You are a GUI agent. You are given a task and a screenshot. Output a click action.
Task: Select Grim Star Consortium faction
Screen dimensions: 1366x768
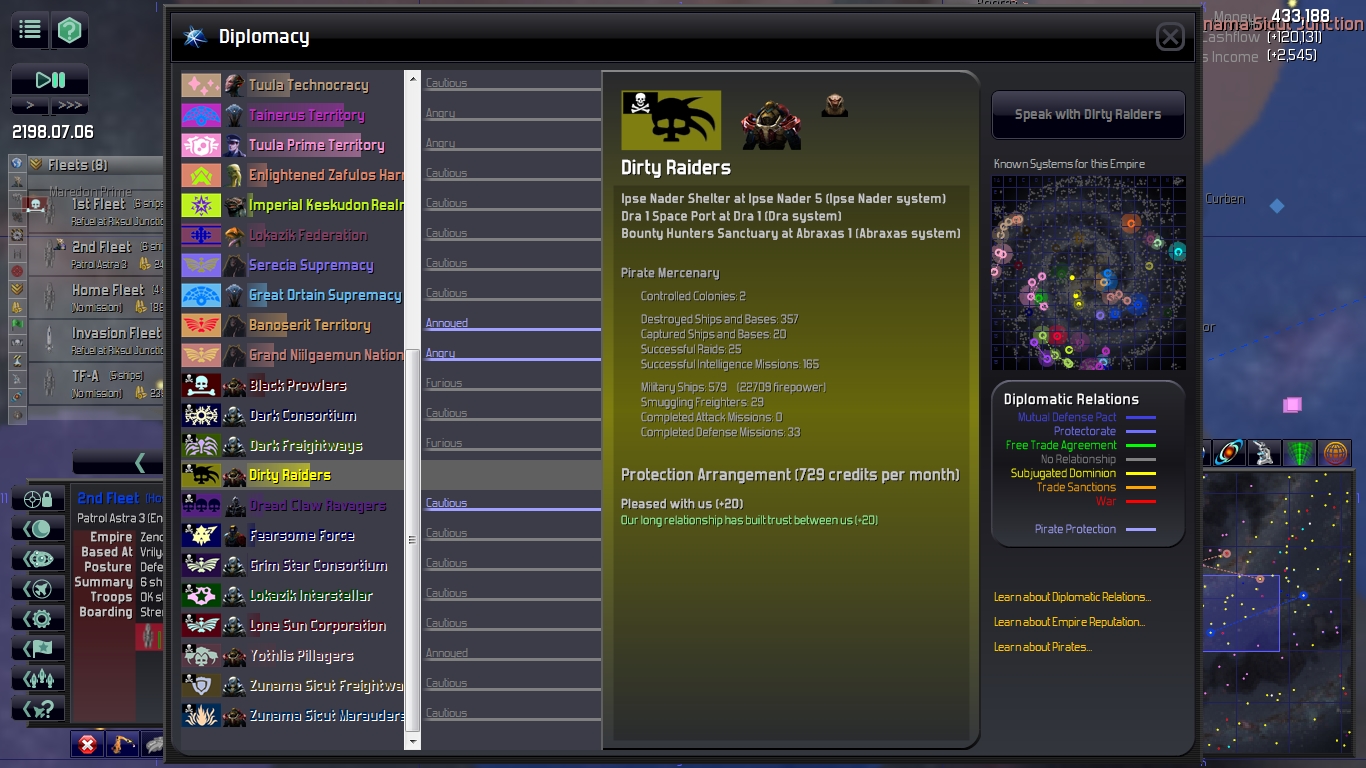pyautogui.click(x=292, y=565)
